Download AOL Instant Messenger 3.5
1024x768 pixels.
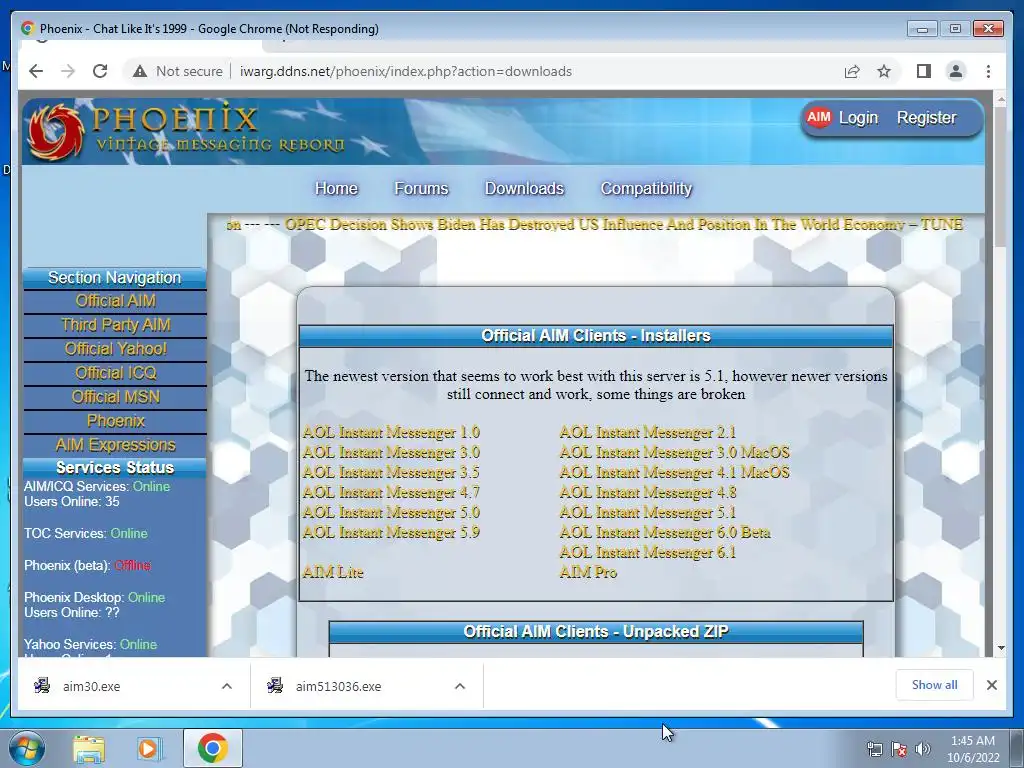(391, 472)
